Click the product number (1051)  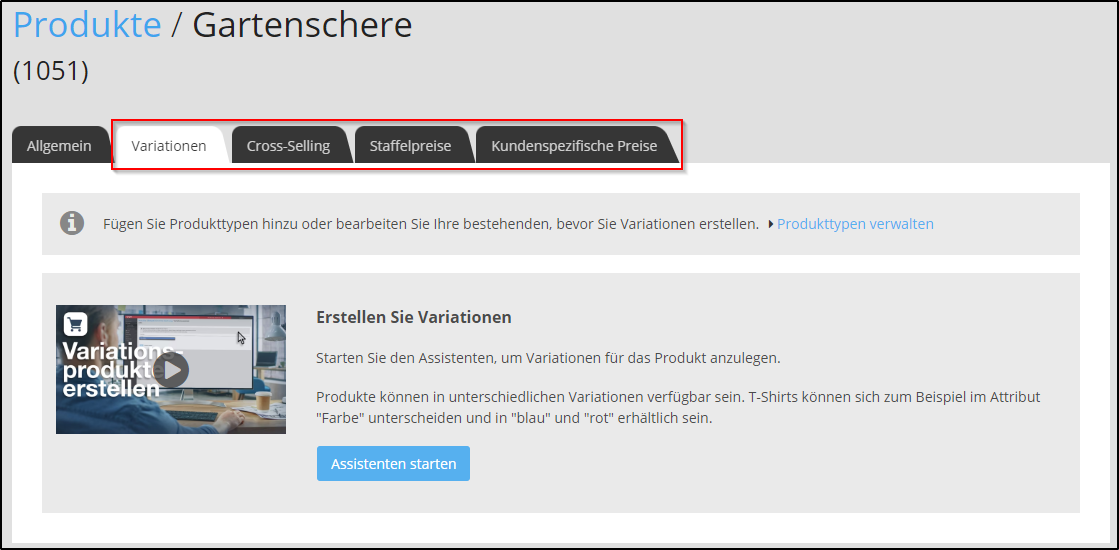[x=51, y=71]
